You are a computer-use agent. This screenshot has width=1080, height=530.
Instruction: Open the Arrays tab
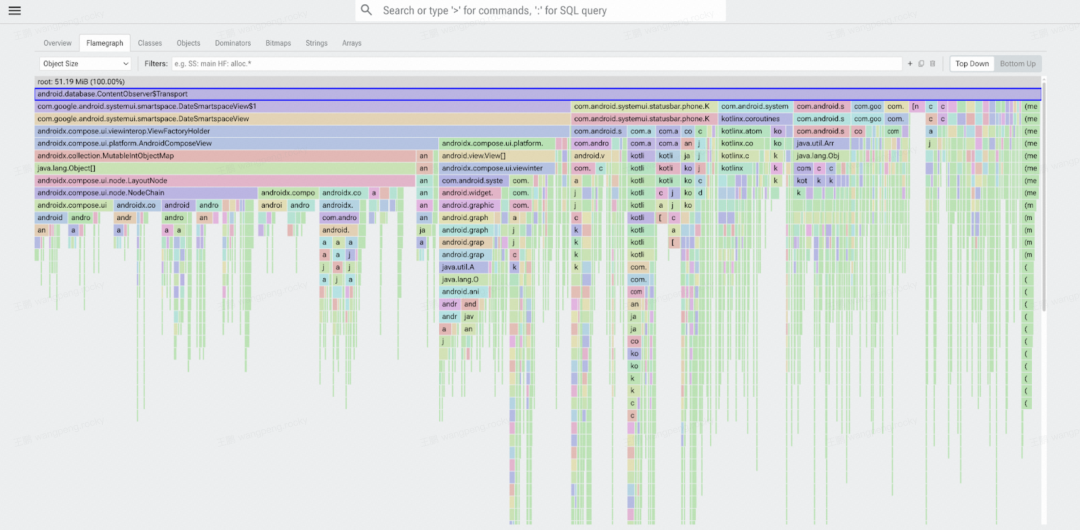[x=351, y=43]
